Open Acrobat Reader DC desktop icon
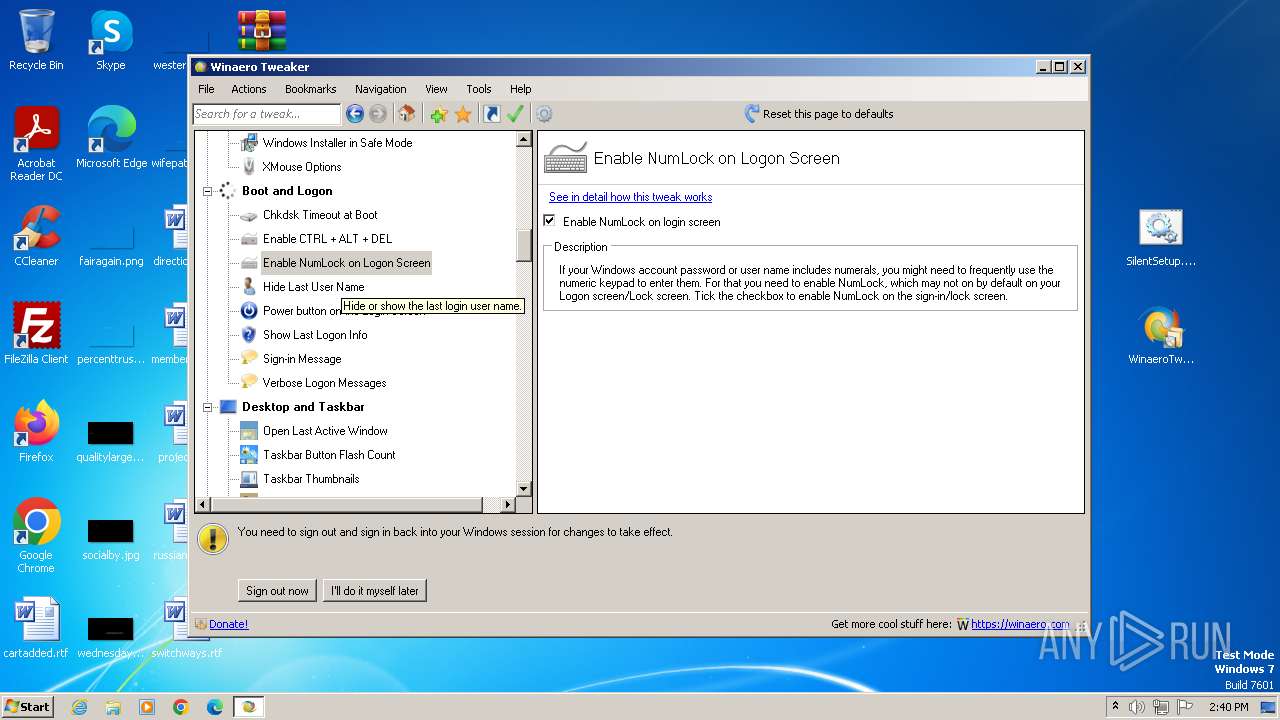The width and height of the screenshot is (1280, 720). (36, 144)
